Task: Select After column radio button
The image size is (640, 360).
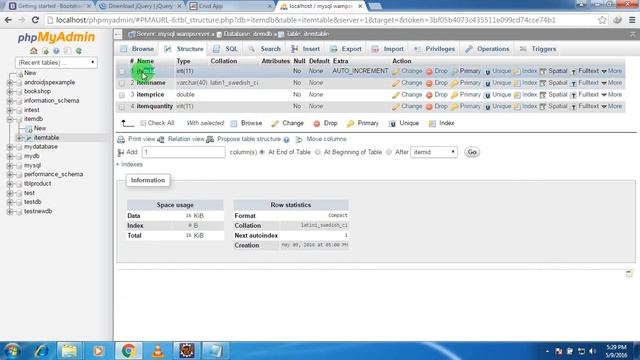Action: click(x=389, y=152)
